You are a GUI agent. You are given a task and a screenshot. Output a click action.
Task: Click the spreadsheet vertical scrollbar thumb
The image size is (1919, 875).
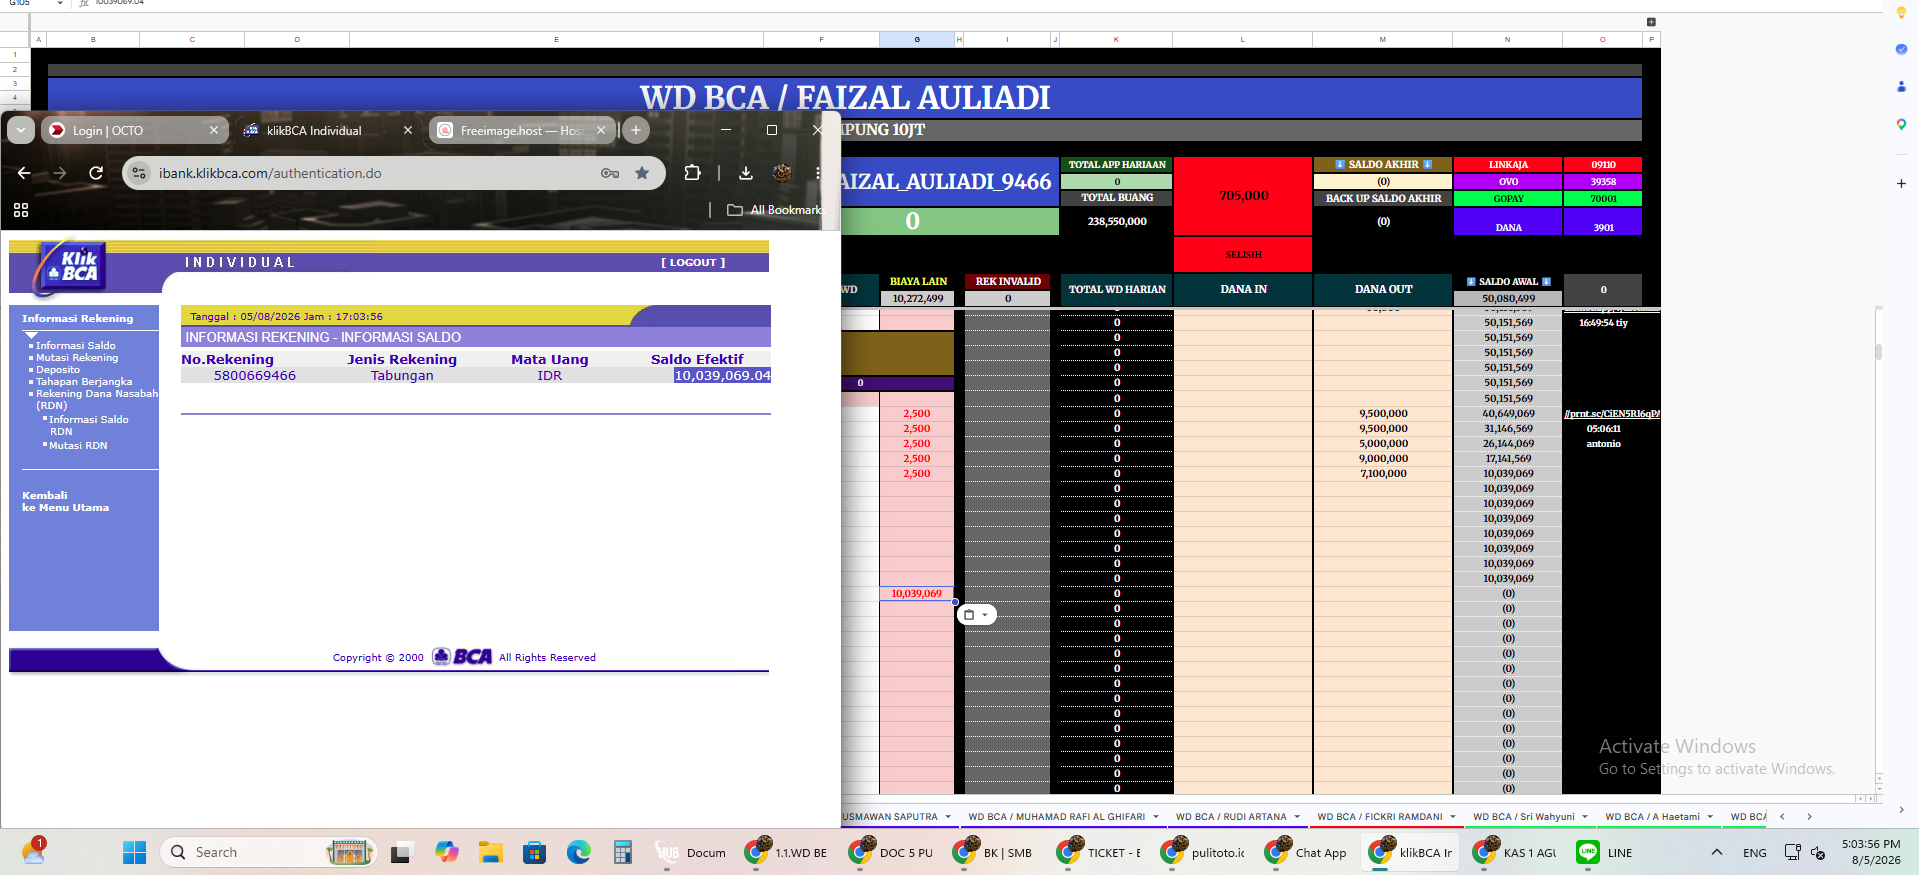click(1879, 351)
